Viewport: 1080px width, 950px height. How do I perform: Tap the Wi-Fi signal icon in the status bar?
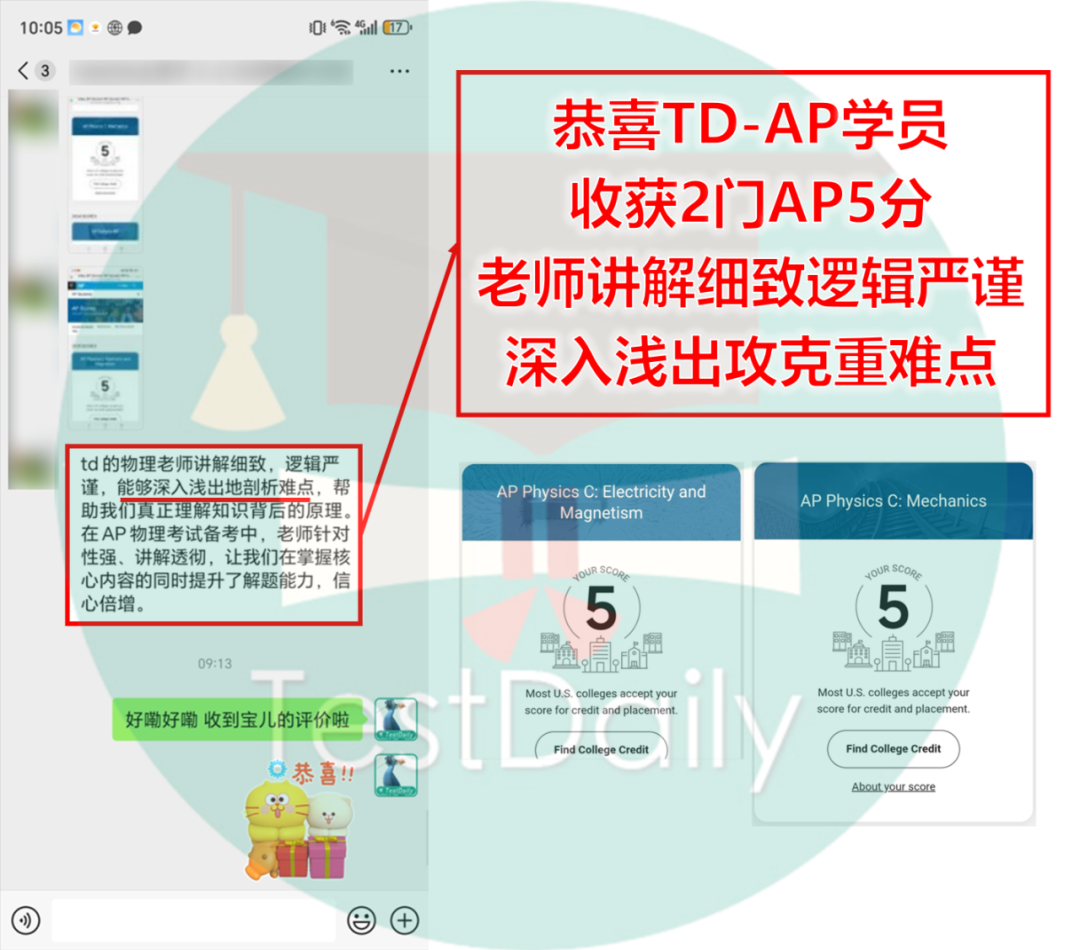[341, 27]
